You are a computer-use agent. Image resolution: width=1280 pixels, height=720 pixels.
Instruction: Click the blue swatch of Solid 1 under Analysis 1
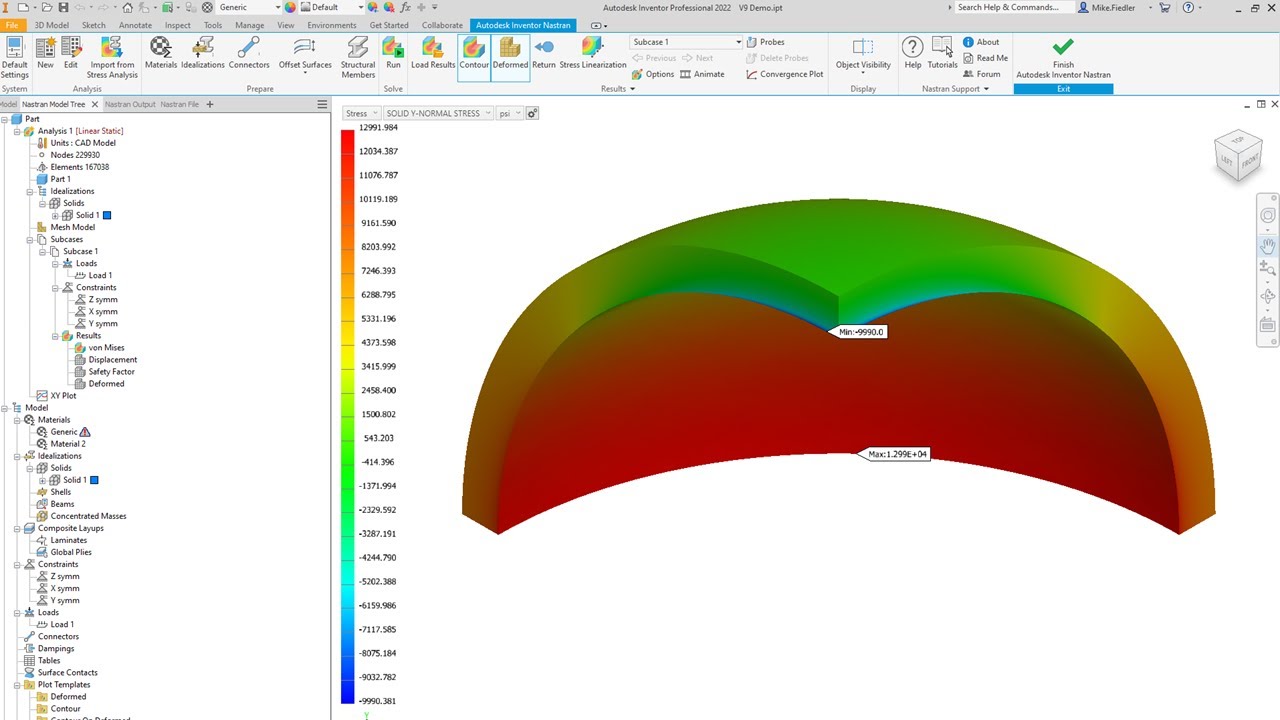point(107,215)
